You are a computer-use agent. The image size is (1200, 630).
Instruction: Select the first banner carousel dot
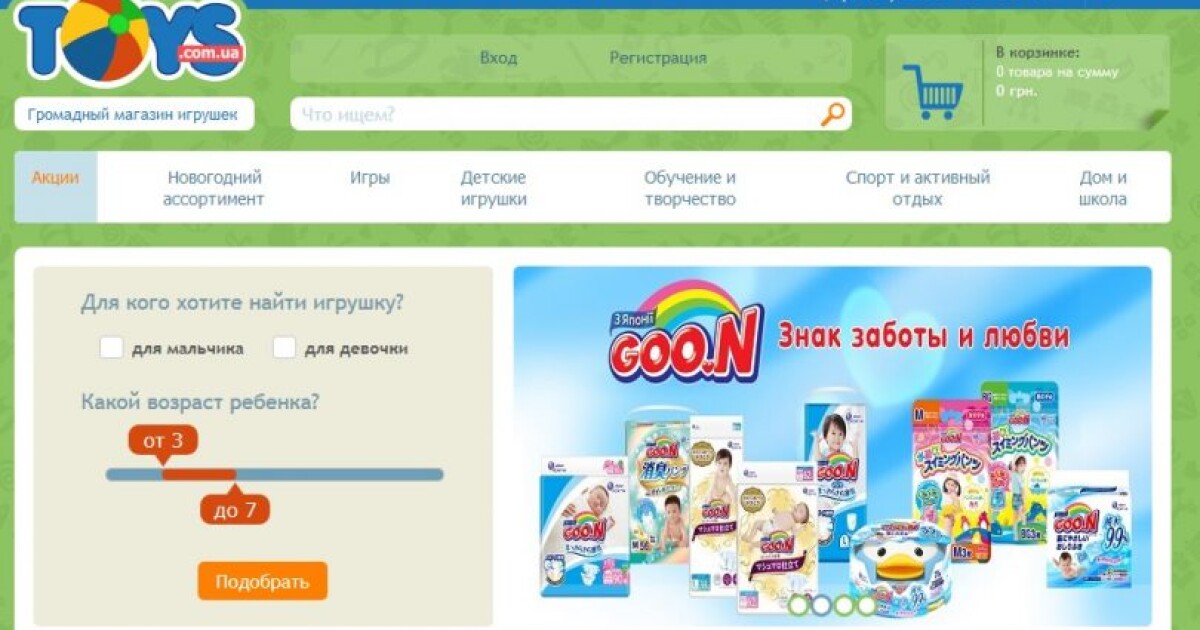(799, 605)
